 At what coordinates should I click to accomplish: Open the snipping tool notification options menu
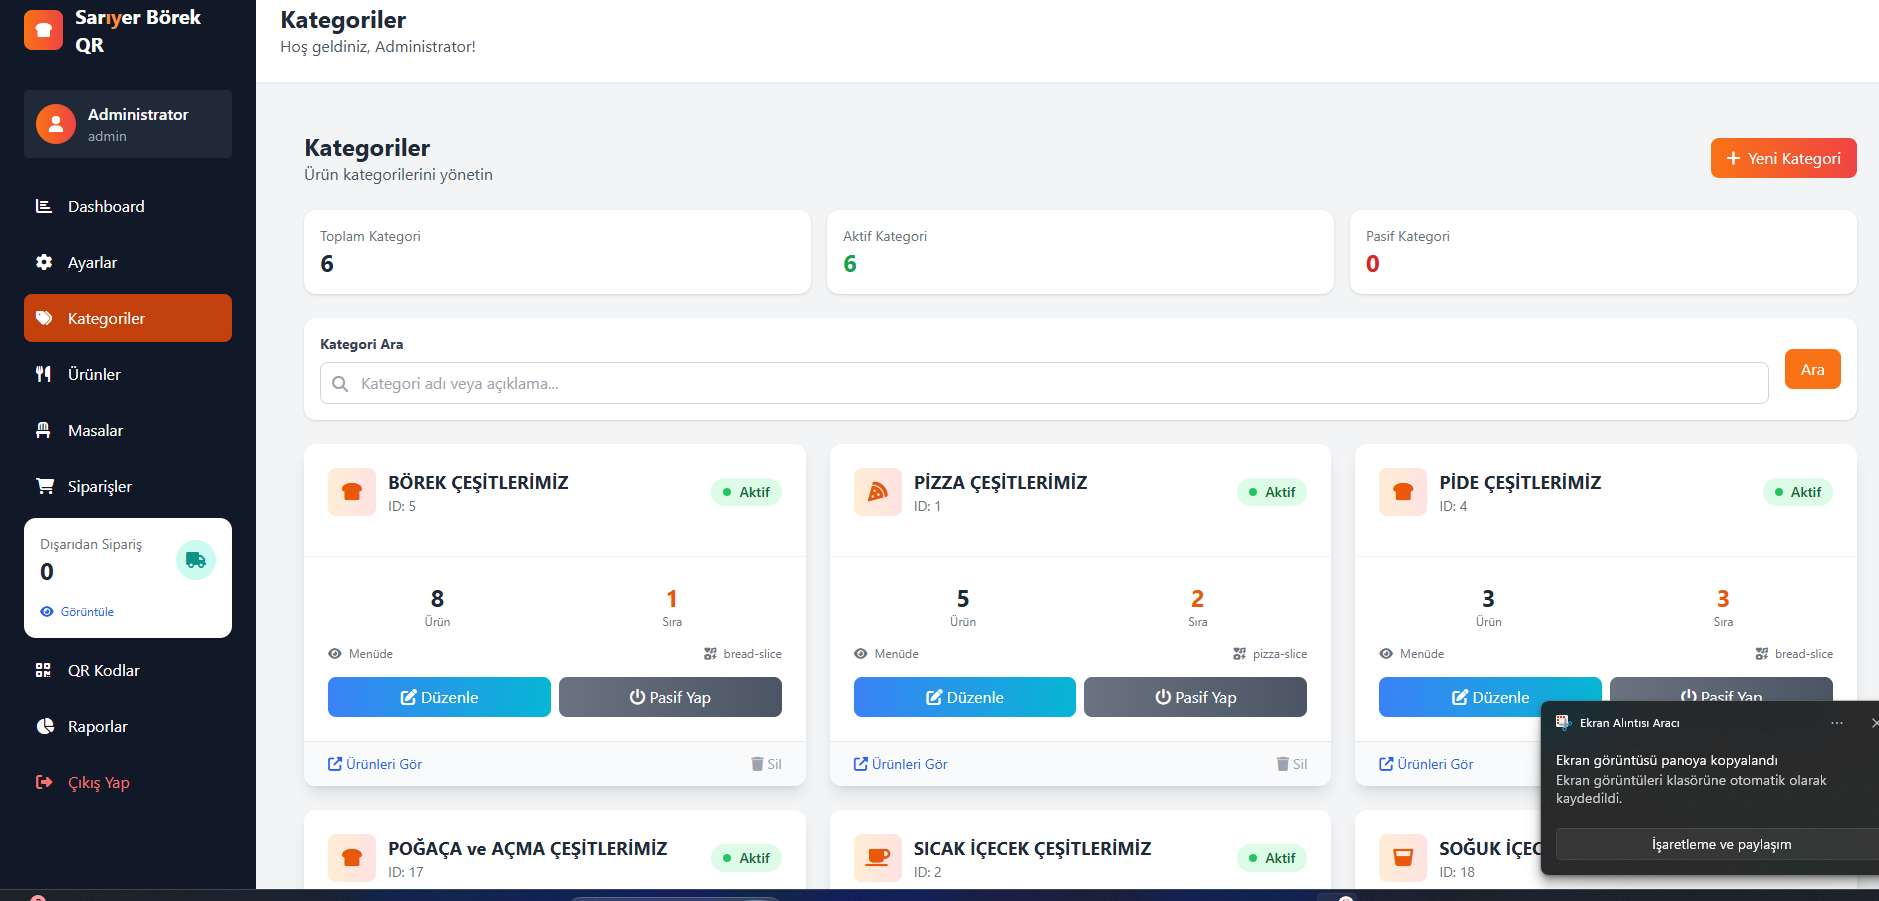(1836, 723)
